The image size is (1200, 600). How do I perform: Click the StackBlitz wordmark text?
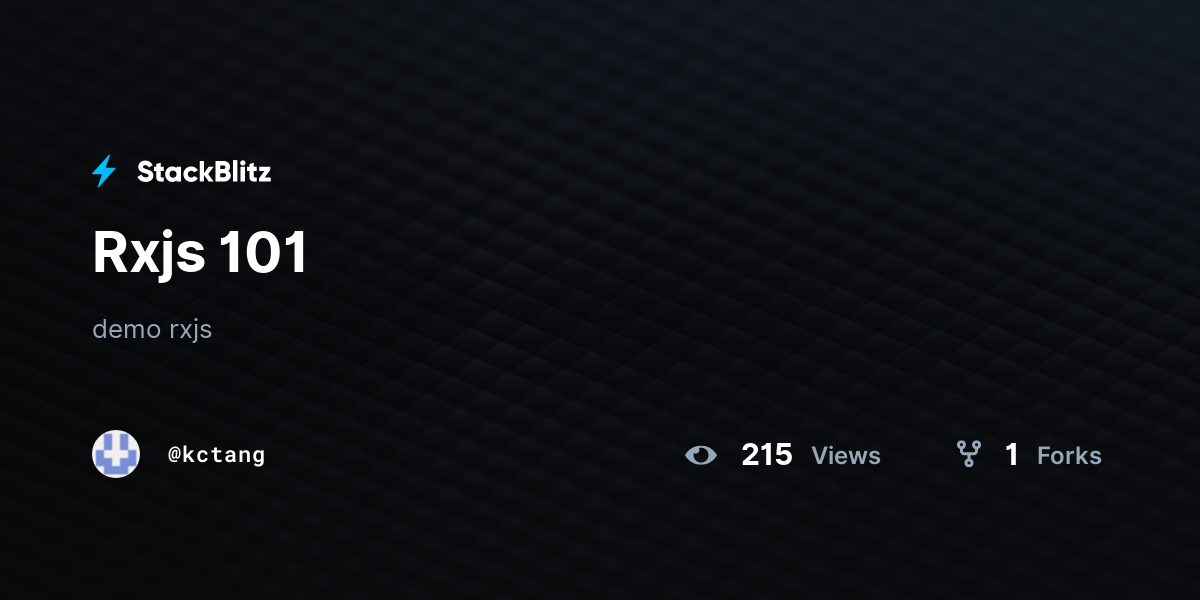(x=204, y=172)
